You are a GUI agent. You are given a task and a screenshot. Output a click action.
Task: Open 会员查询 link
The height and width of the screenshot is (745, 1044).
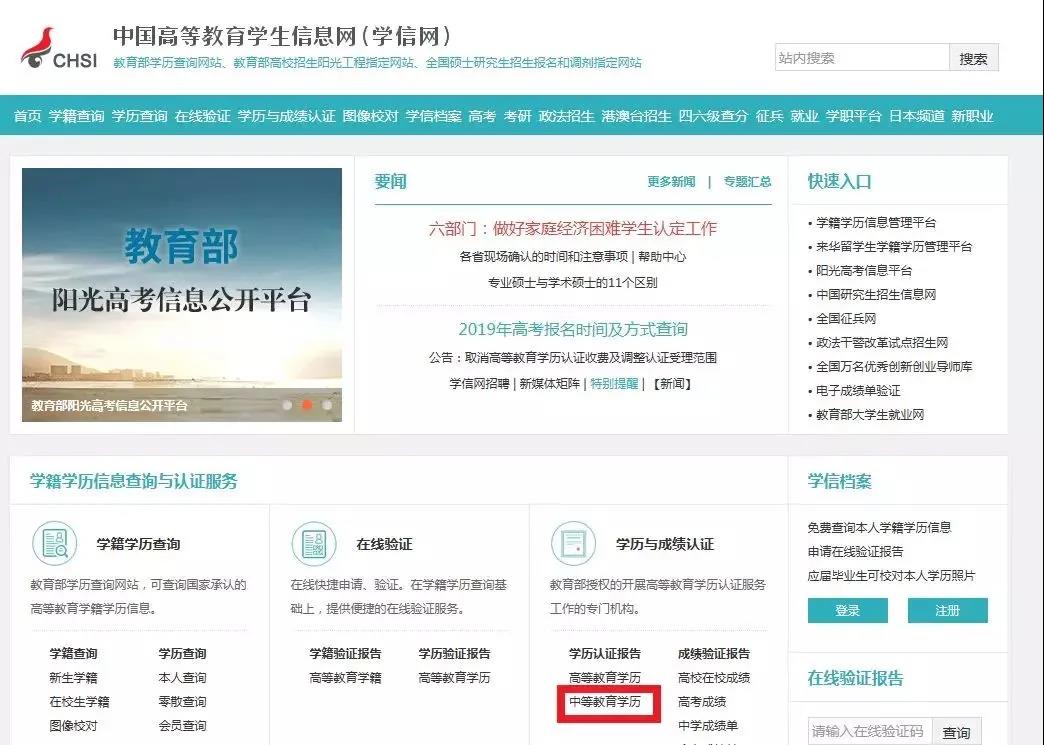point(182,726)
